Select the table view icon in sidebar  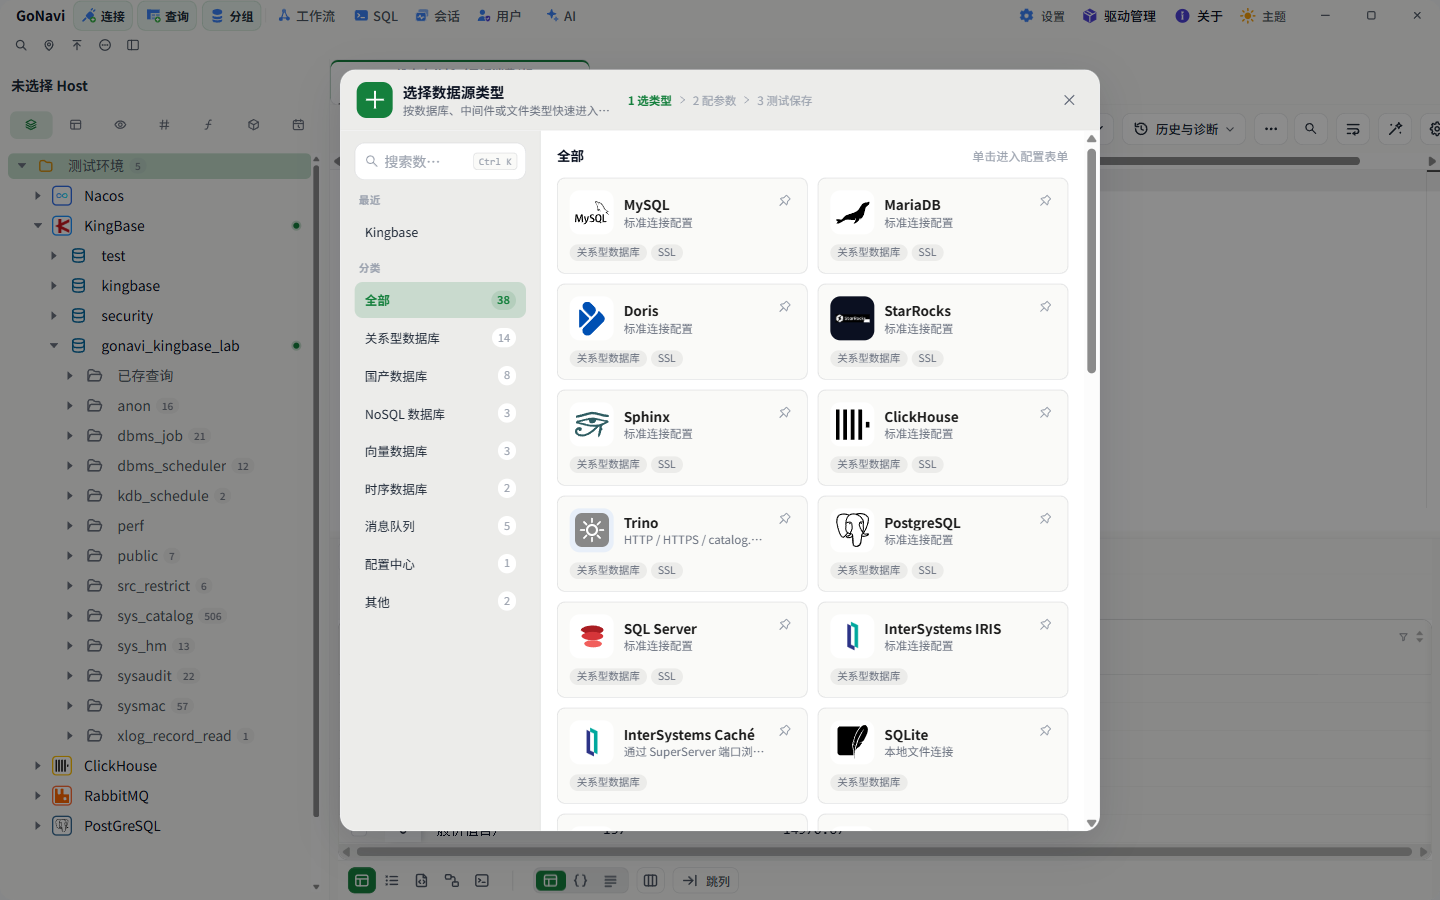click(76, 125)
